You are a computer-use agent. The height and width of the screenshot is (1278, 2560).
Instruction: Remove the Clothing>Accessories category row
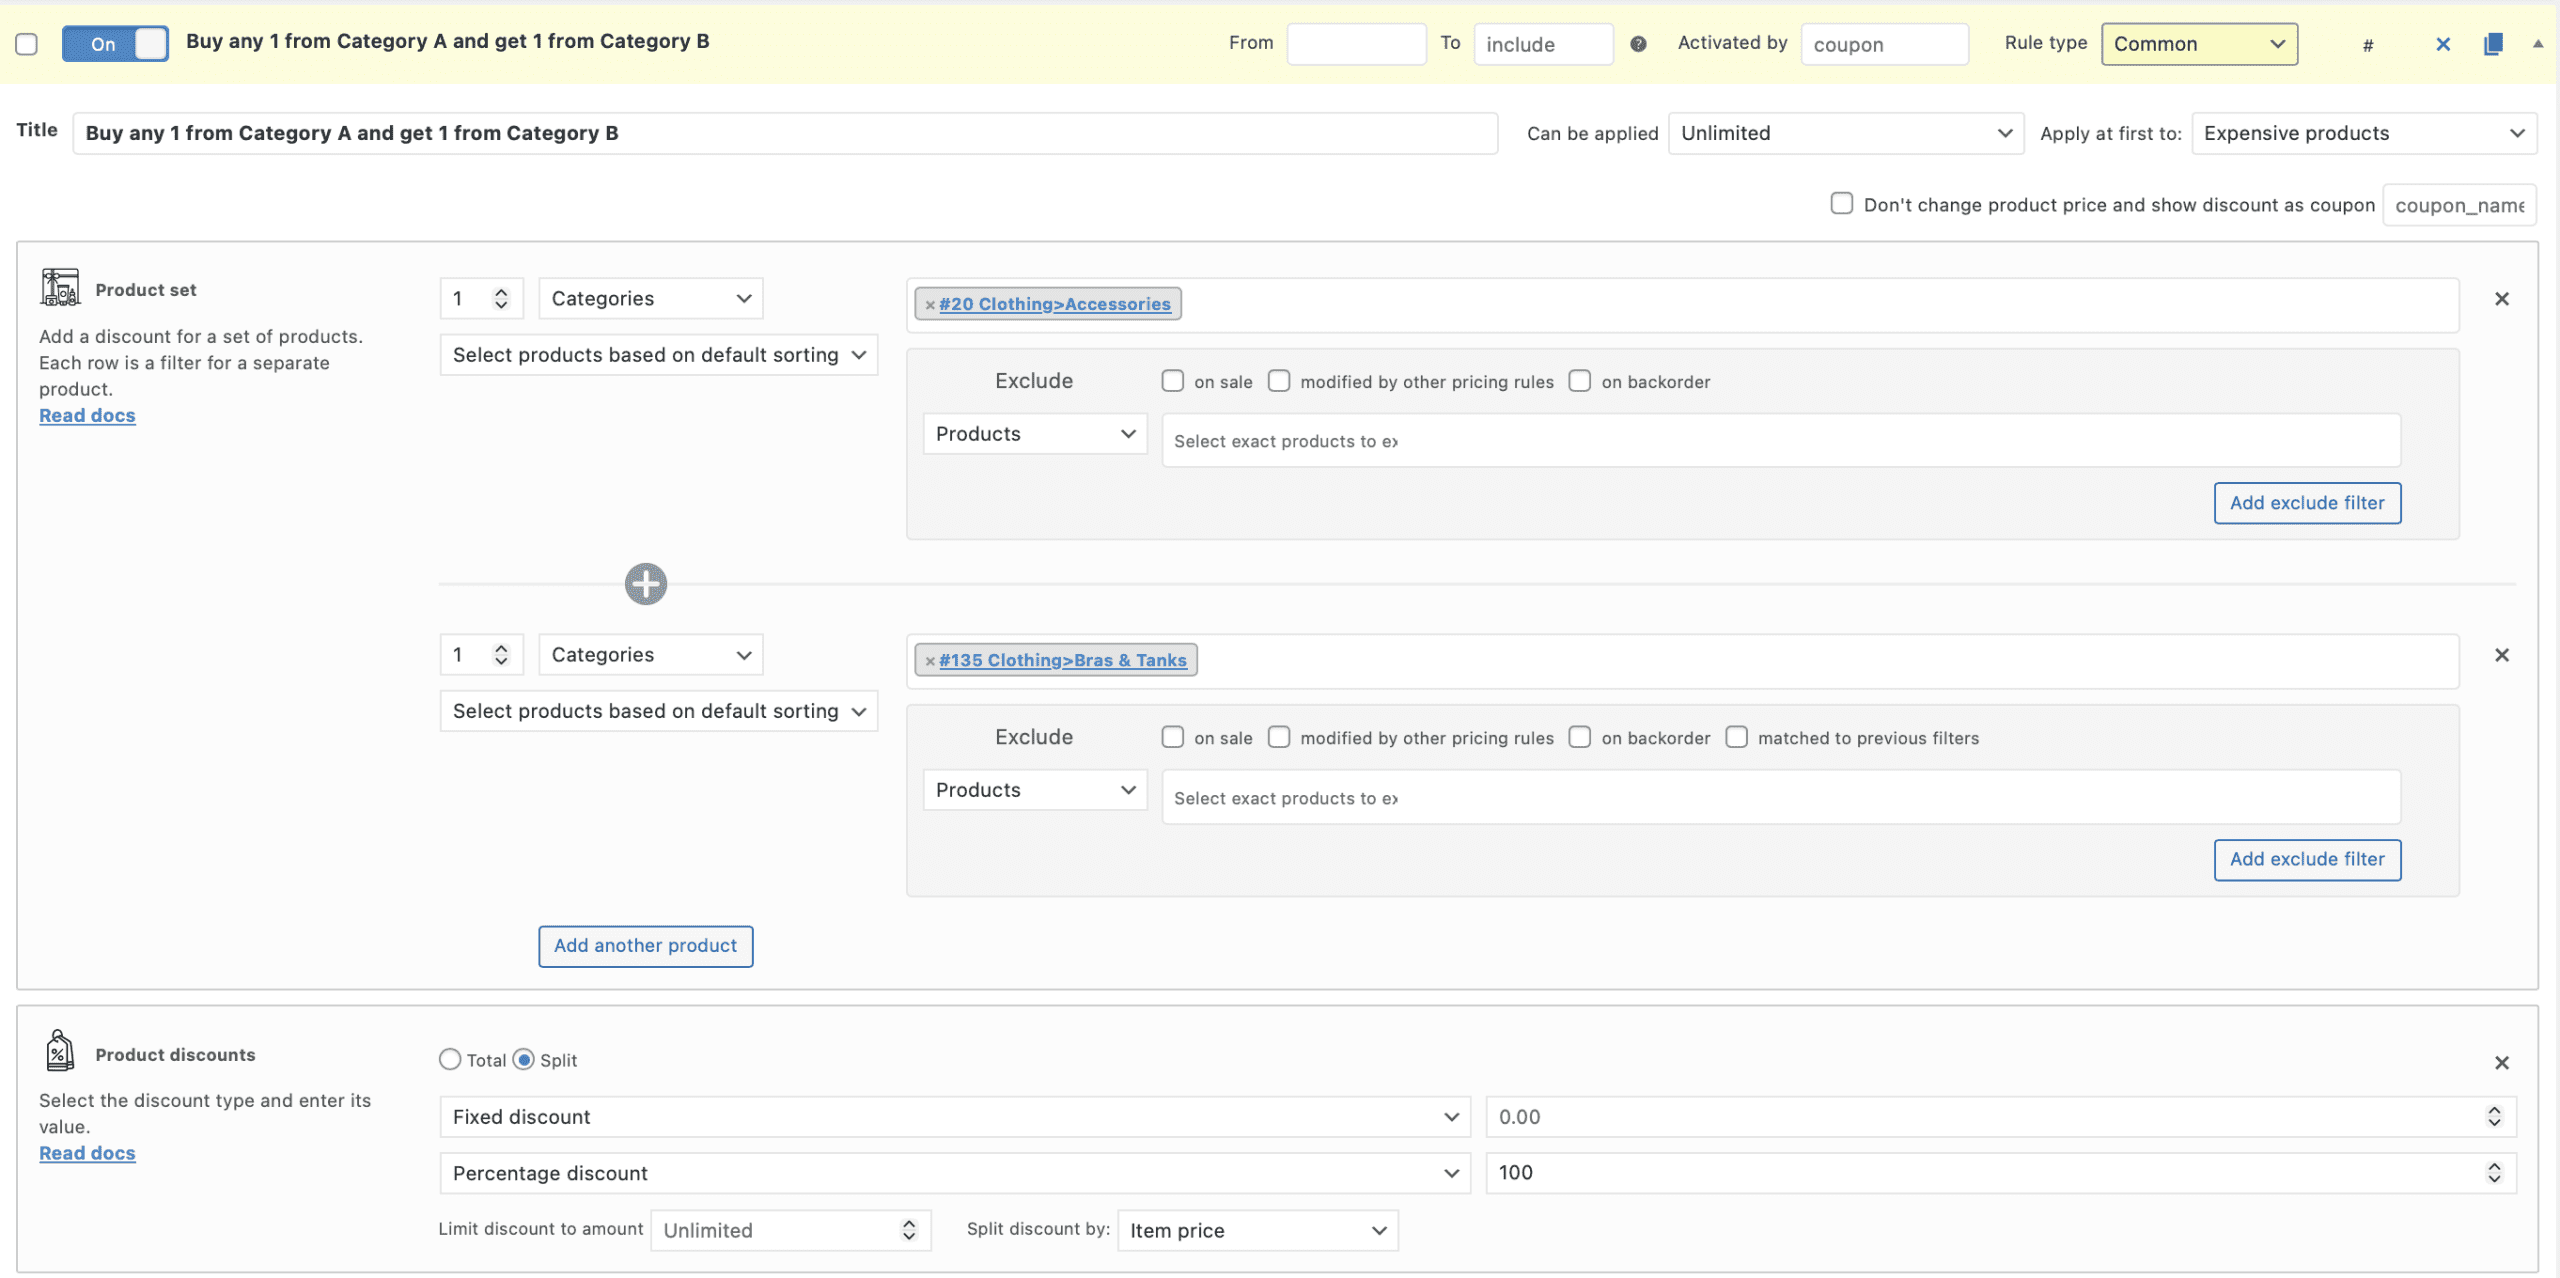pos(2502,299)
